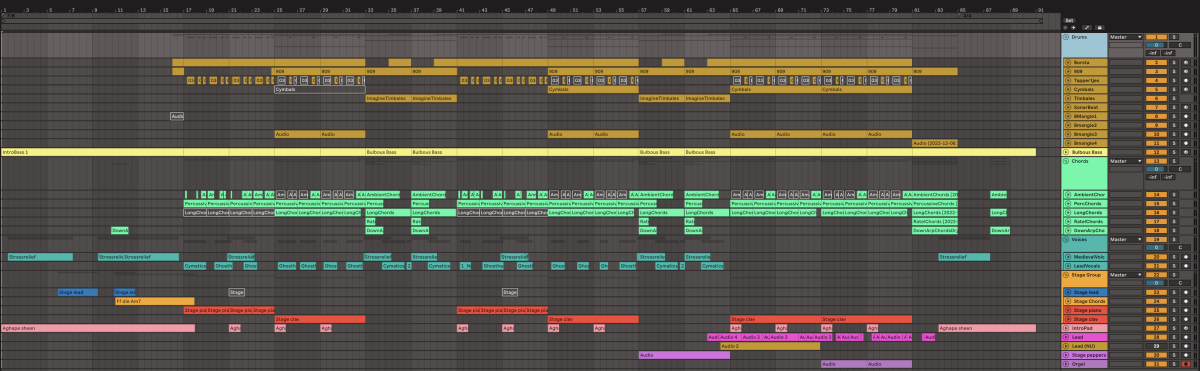Image resolution: width=1200 pixels, height=371 pixels.
Task: Arm the IntroPad track for recording
Action: click(x=1185, y=328)
